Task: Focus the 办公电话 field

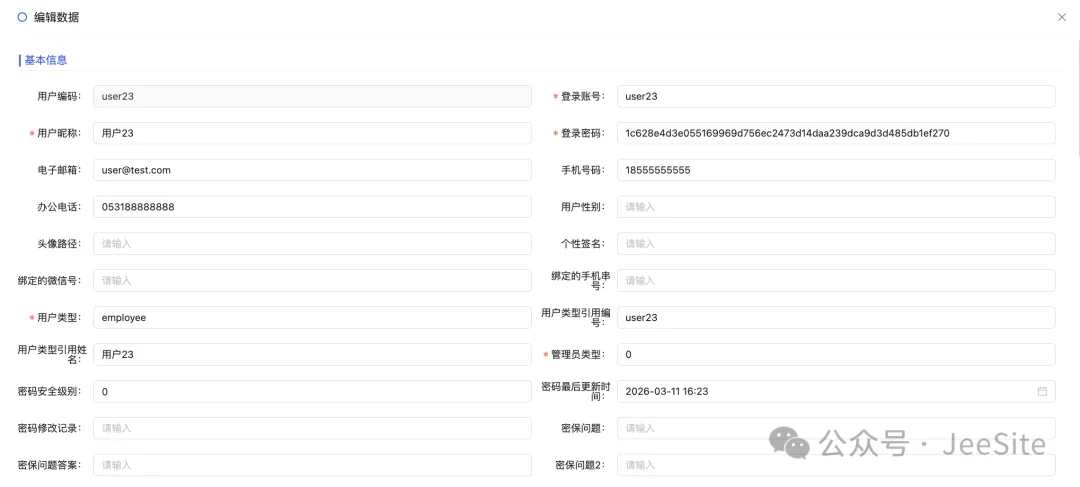Action: [312, 207]
